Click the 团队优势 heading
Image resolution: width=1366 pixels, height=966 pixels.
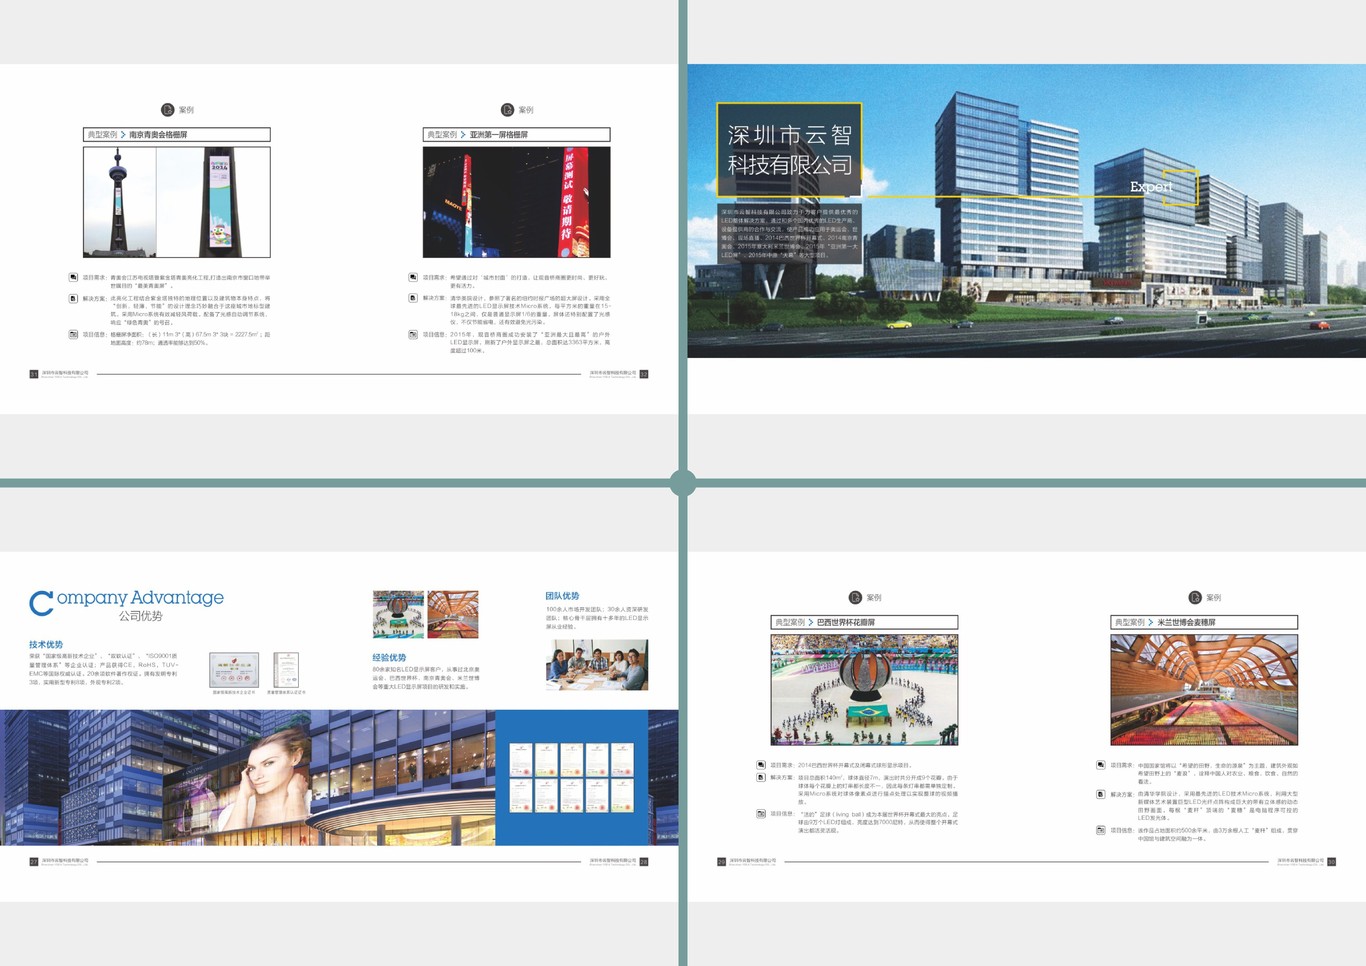click(562, 596)
